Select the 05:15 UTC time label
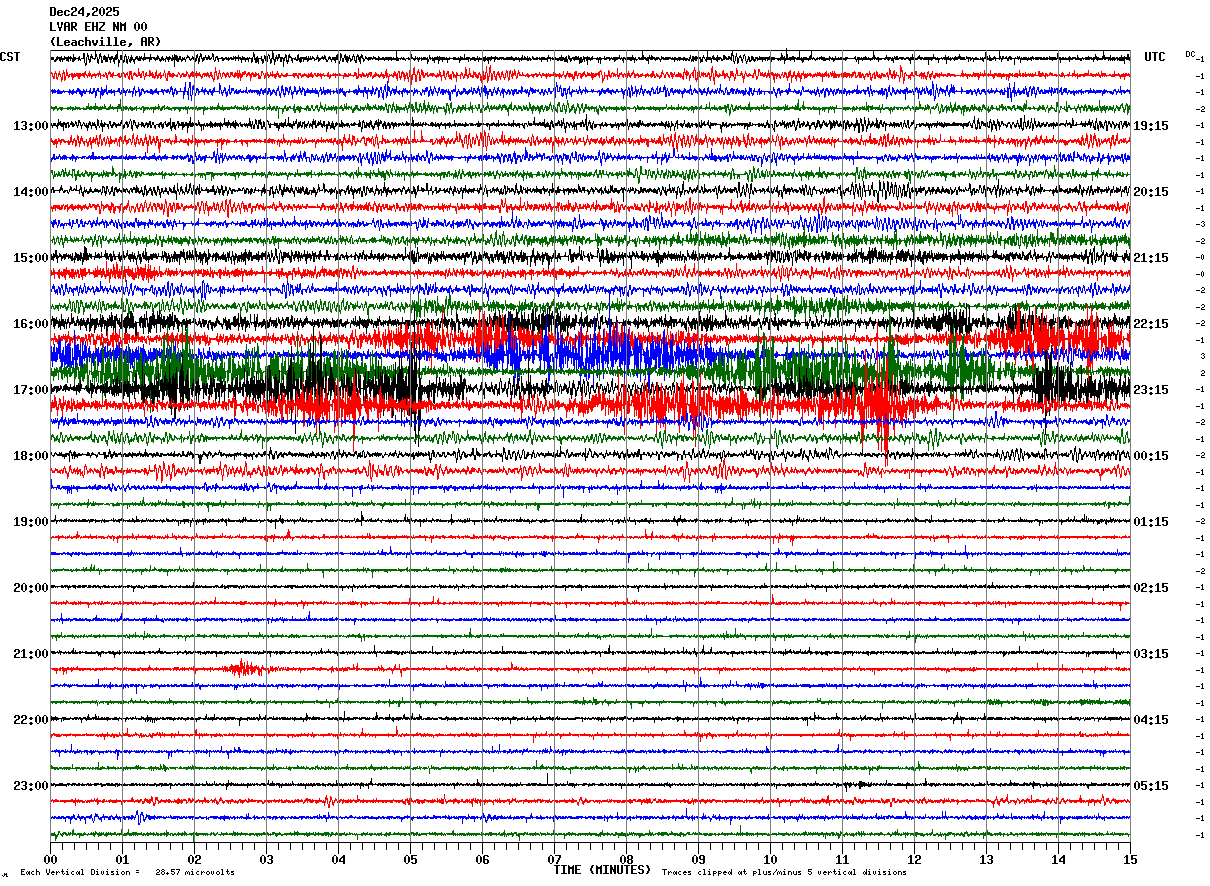The width and height of the screenshot is (1210, 886). [x=1151, y=786]
